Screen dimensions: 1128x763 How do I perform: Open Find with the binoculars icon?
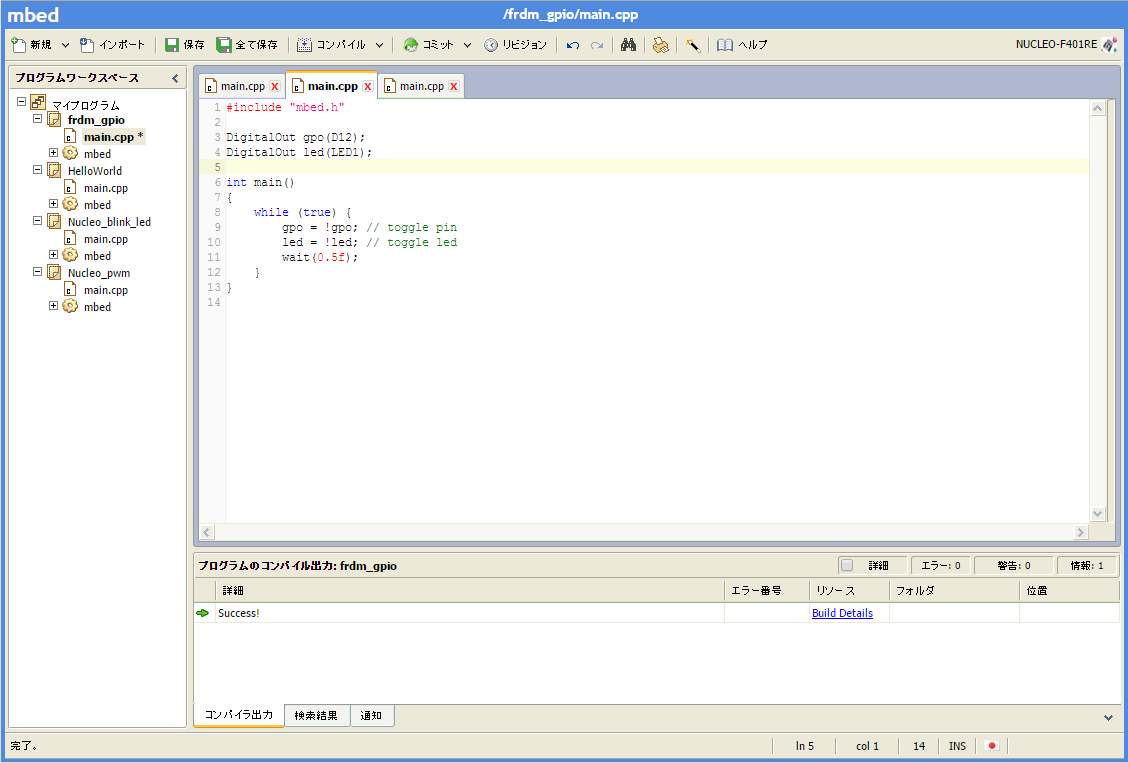[x=628, y=45]
